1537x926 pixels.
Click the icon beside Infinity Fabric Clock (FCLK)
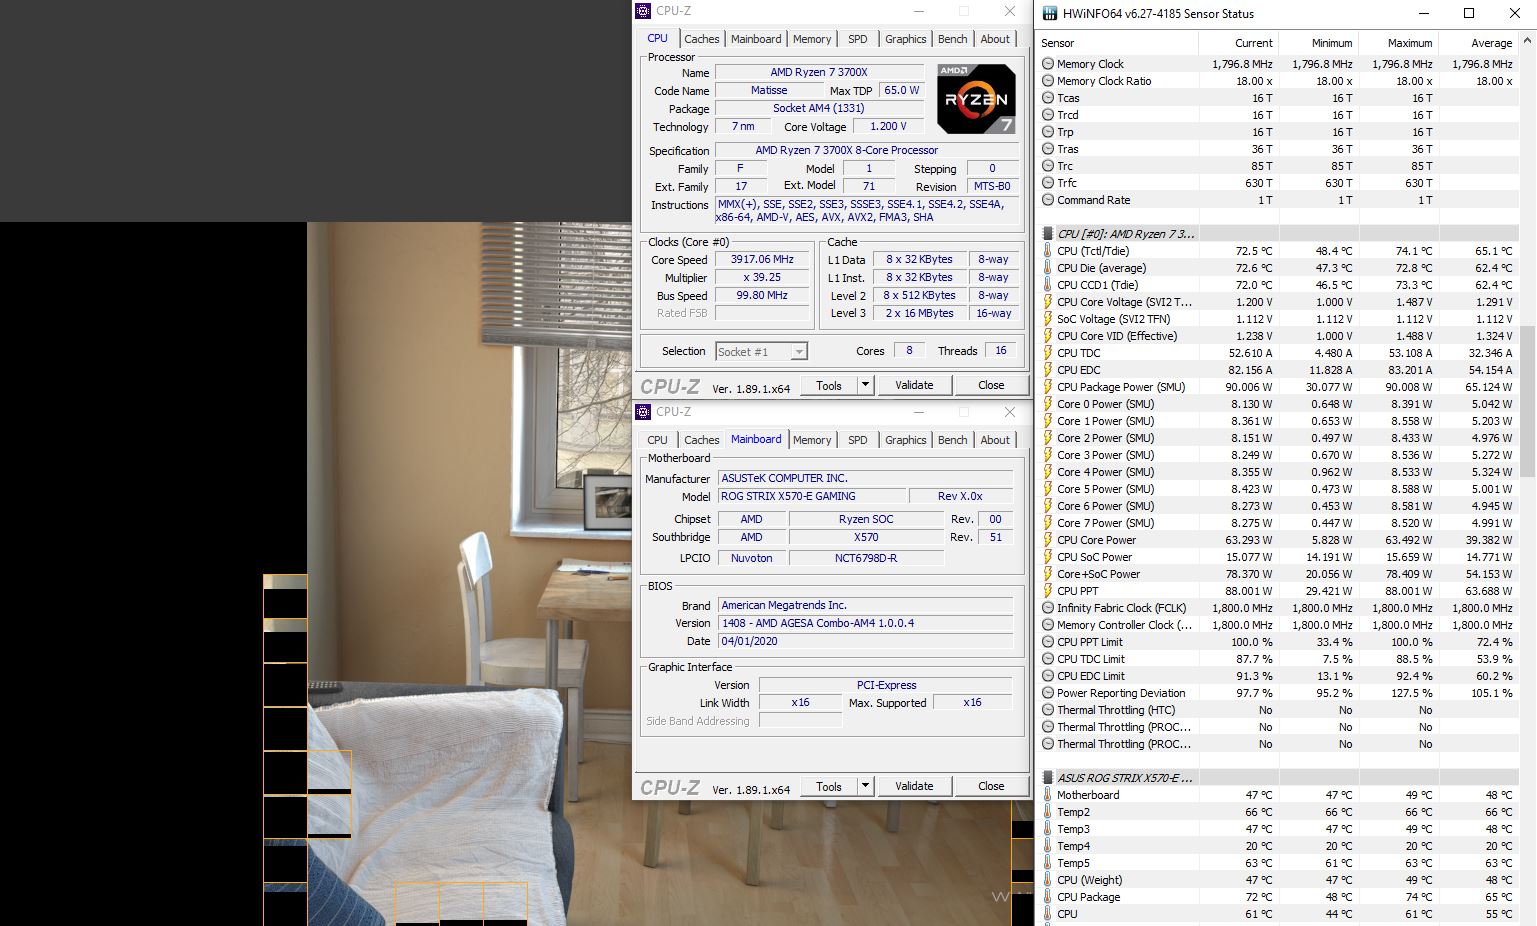(x=1048, y=608)
